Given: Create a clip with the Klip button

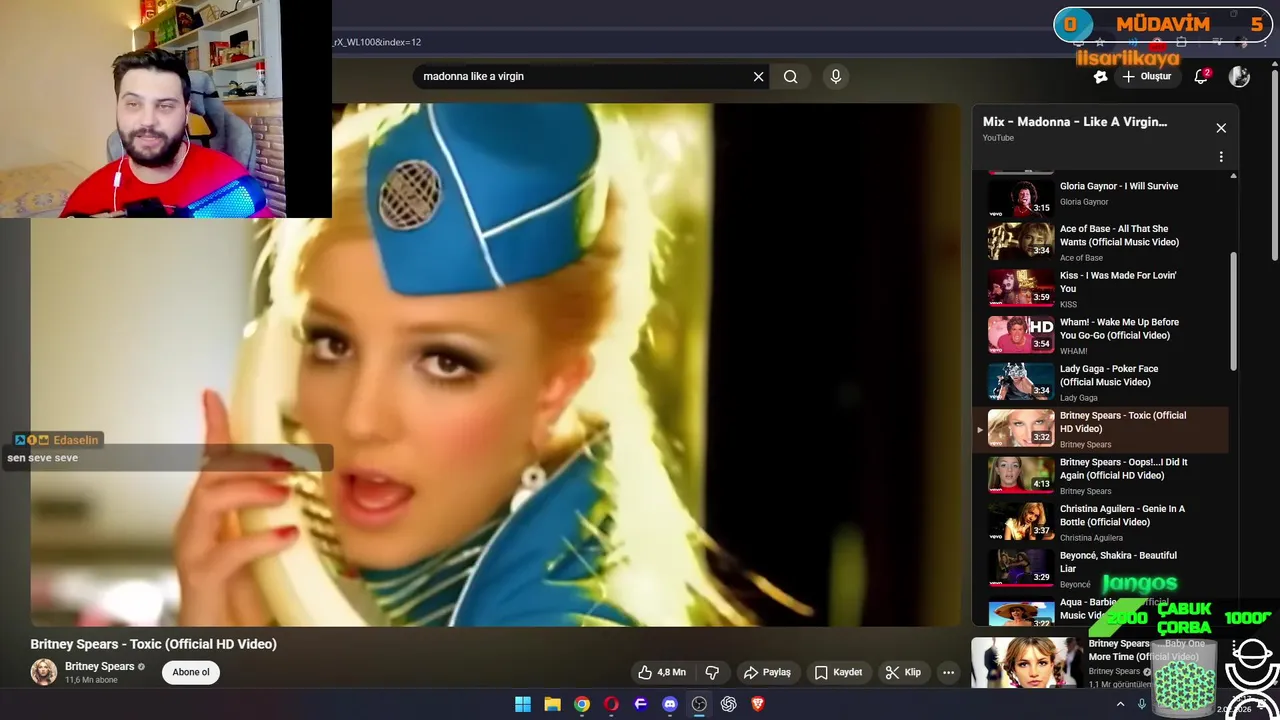Looking at the screenshot, I should click(903, 672).
